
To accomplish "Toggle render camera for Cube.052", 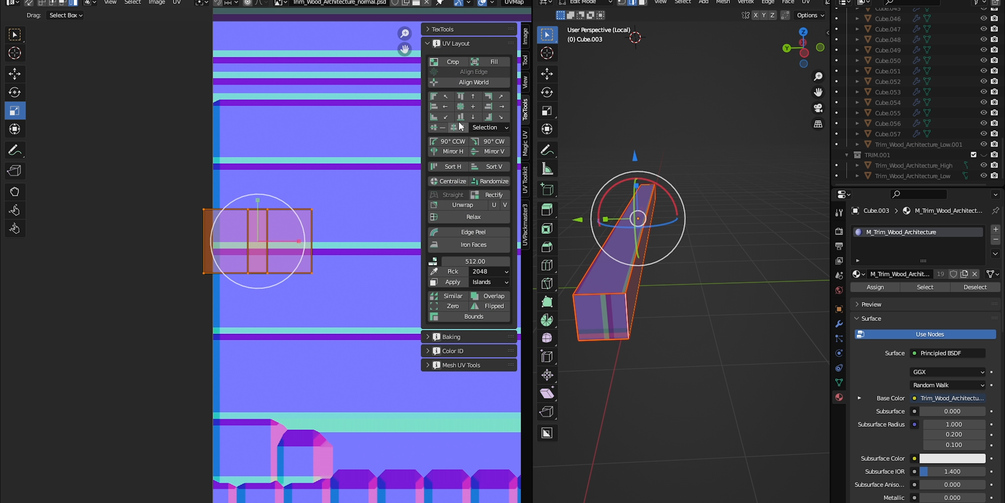I will point(994,81).
